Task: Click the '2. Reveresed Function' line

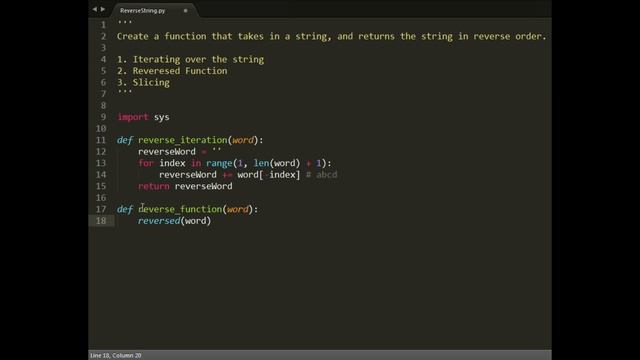Action: click(172, 71)
